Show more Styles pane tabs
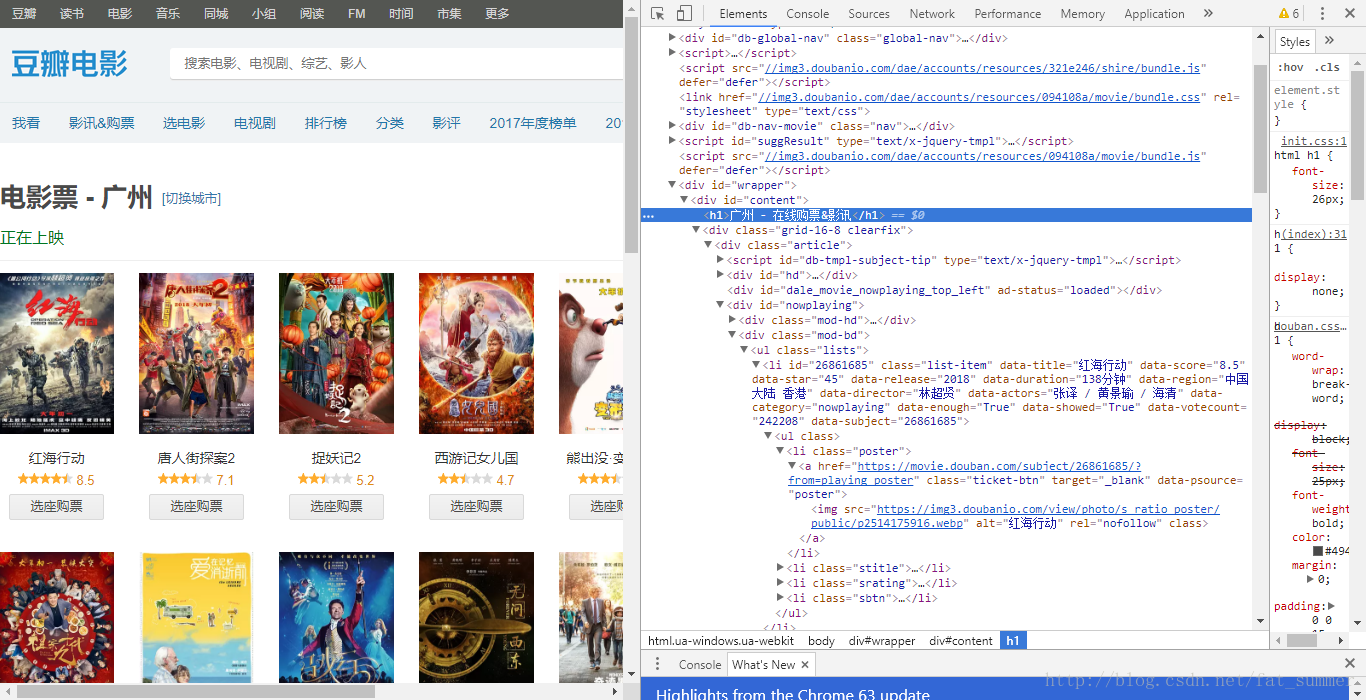Image resolution: width=1366 pixels, height=700 pixels. (x=1329, y=41)
